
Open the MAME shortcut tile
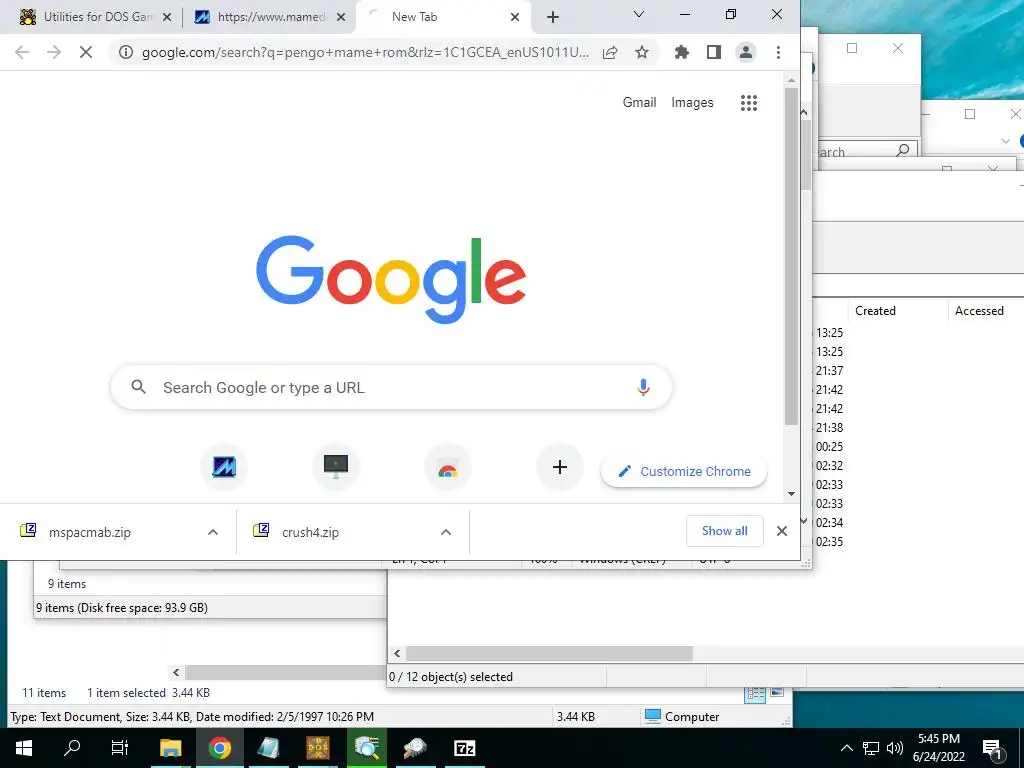224,467
